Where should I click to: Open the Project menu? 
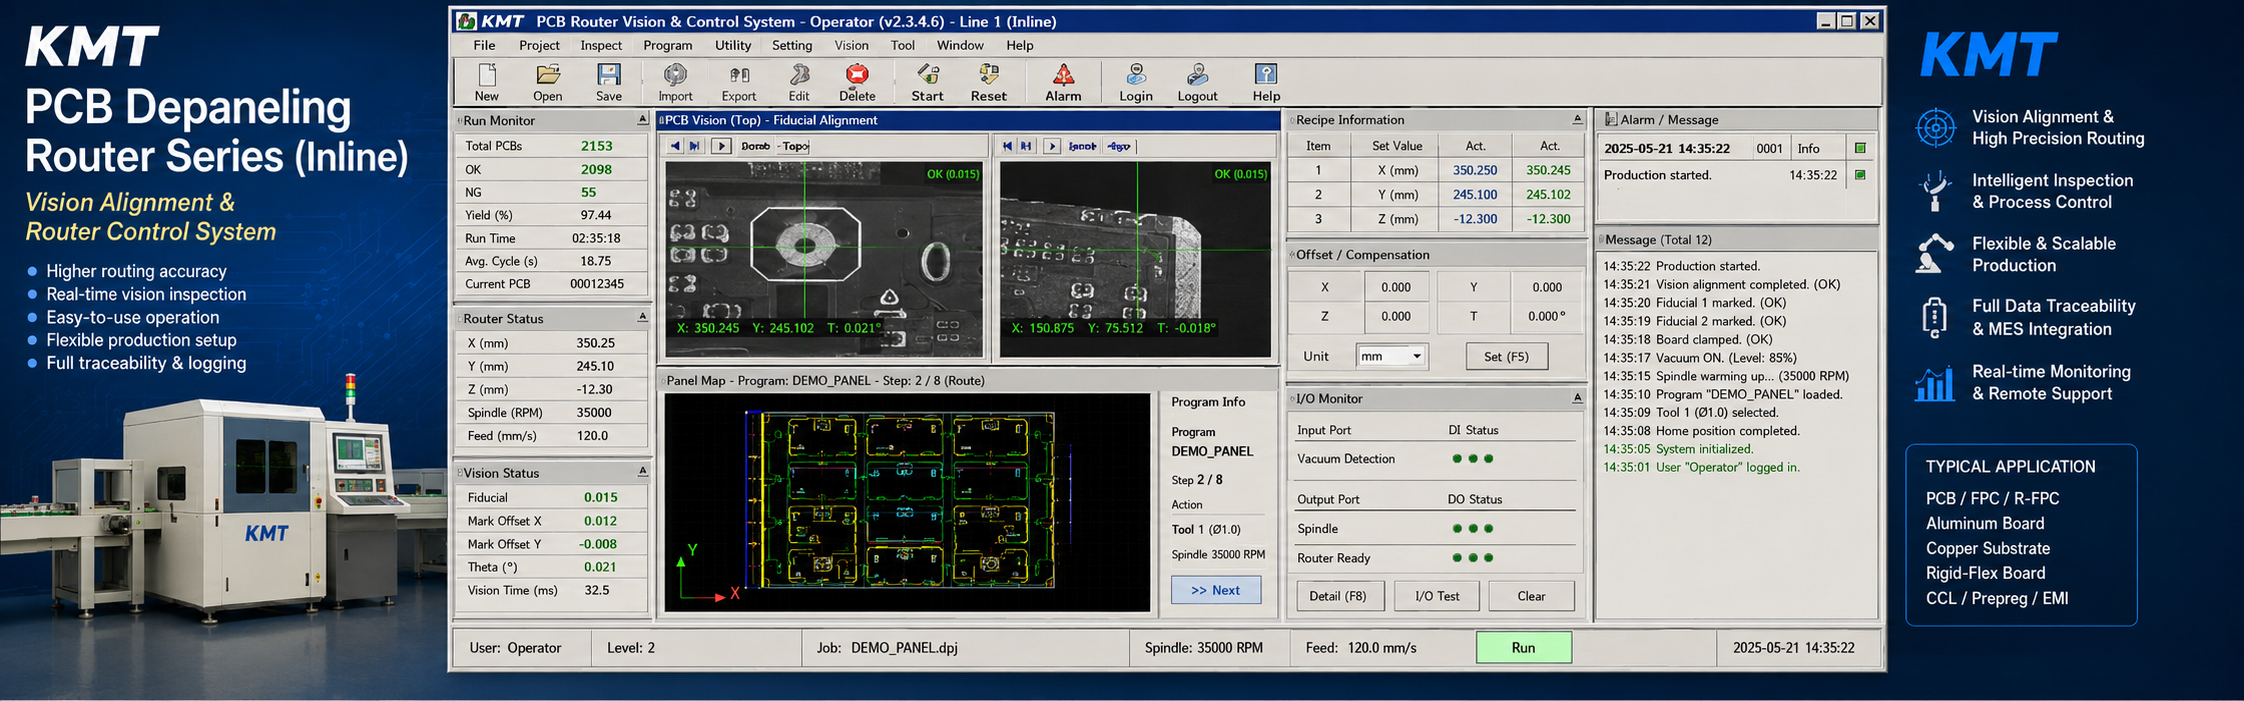pyautogui.click(x=539, y=45)
